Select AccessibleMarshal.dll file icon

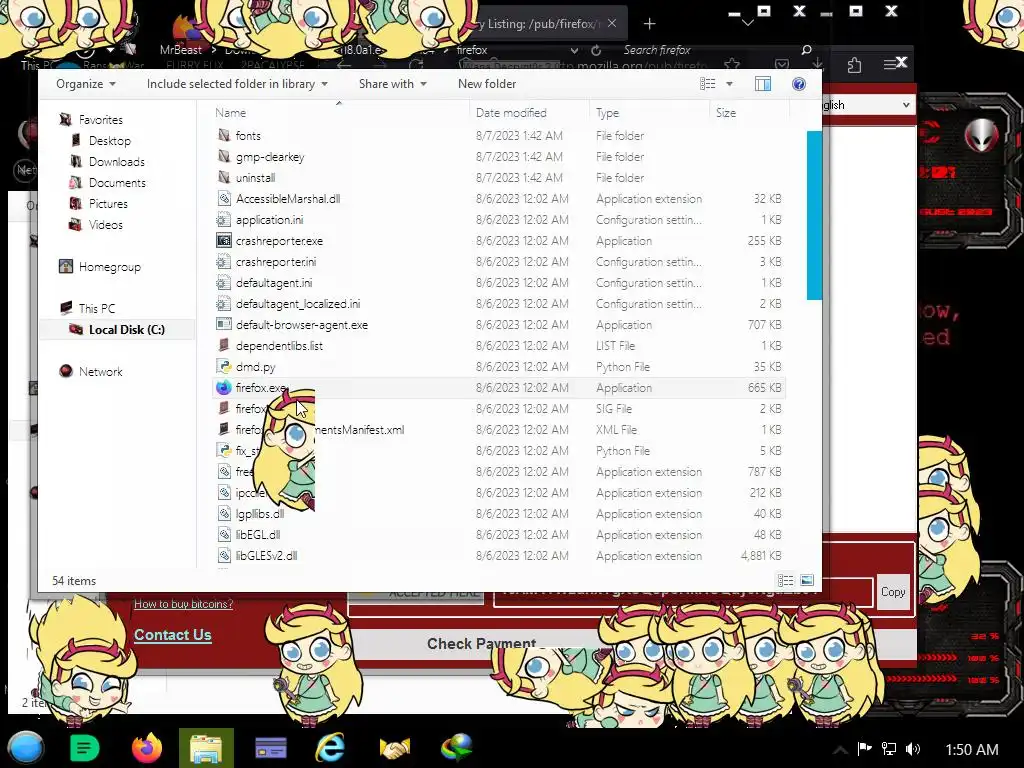pyautogui.click(x=224, y=199)
